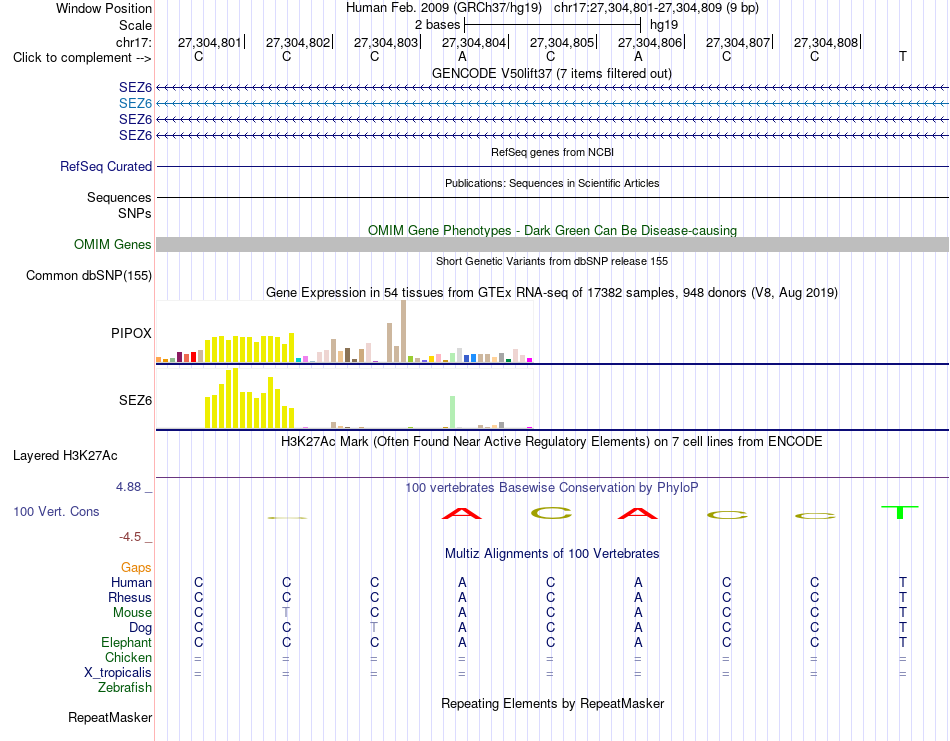950x741 pixels.
Task: Click the SNPs track label
Action: (135, 213)
